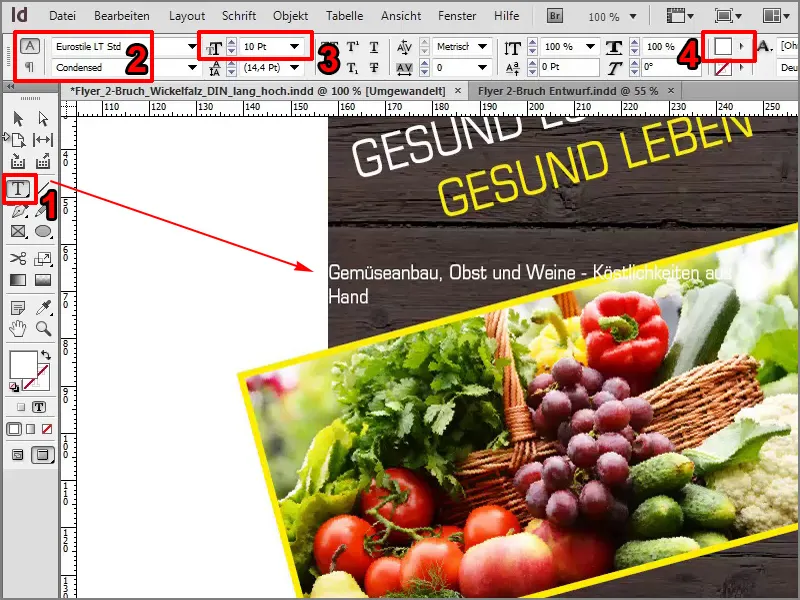Image resolution: width=800 pixels, height=600 pixels.
Task: Click stroke swatch in control bar
Action: point(722,68)
